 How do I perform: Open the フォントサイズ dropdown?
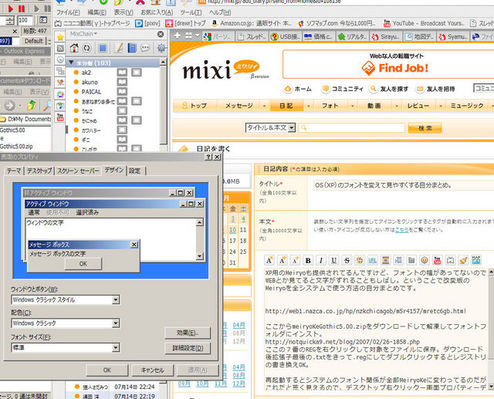coord(65,348)
